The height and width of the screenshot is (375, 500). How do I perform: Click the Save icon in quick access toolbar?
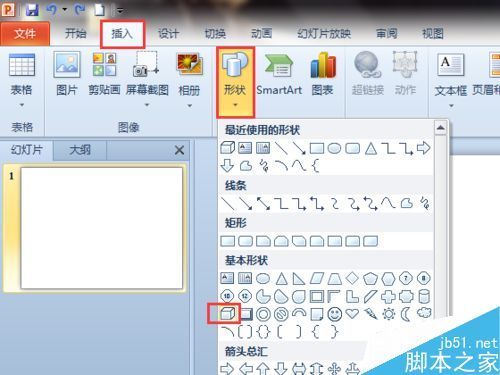coord(32,10)
